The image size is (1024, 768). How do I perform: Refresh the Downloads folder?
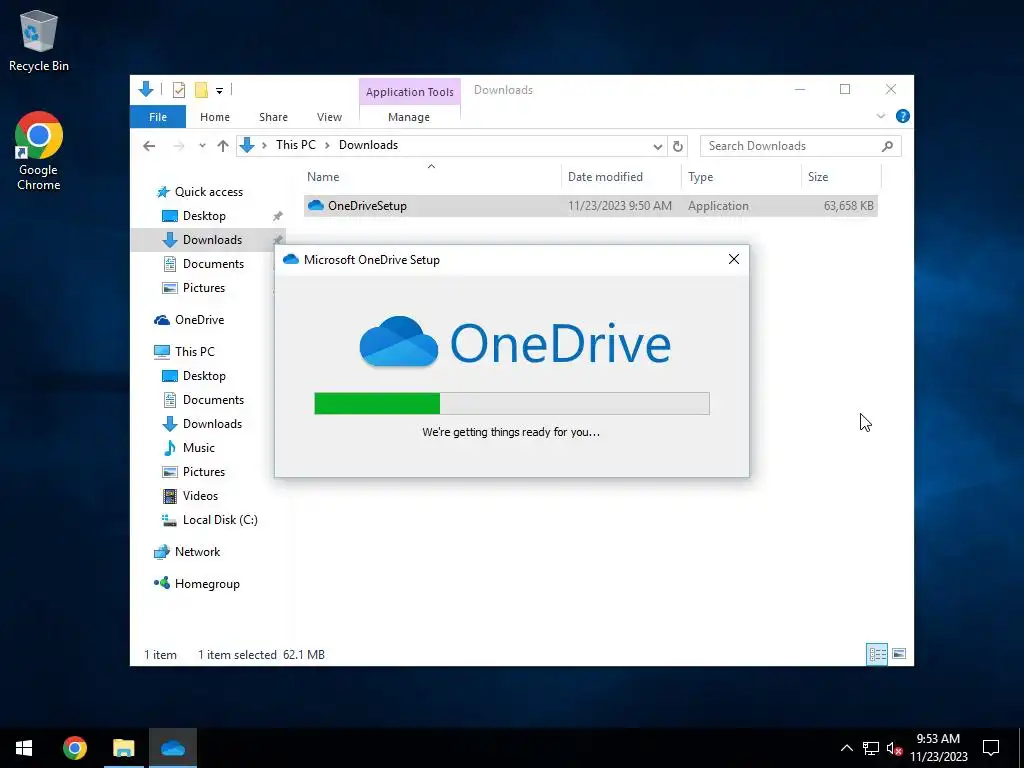coord(678,146)
